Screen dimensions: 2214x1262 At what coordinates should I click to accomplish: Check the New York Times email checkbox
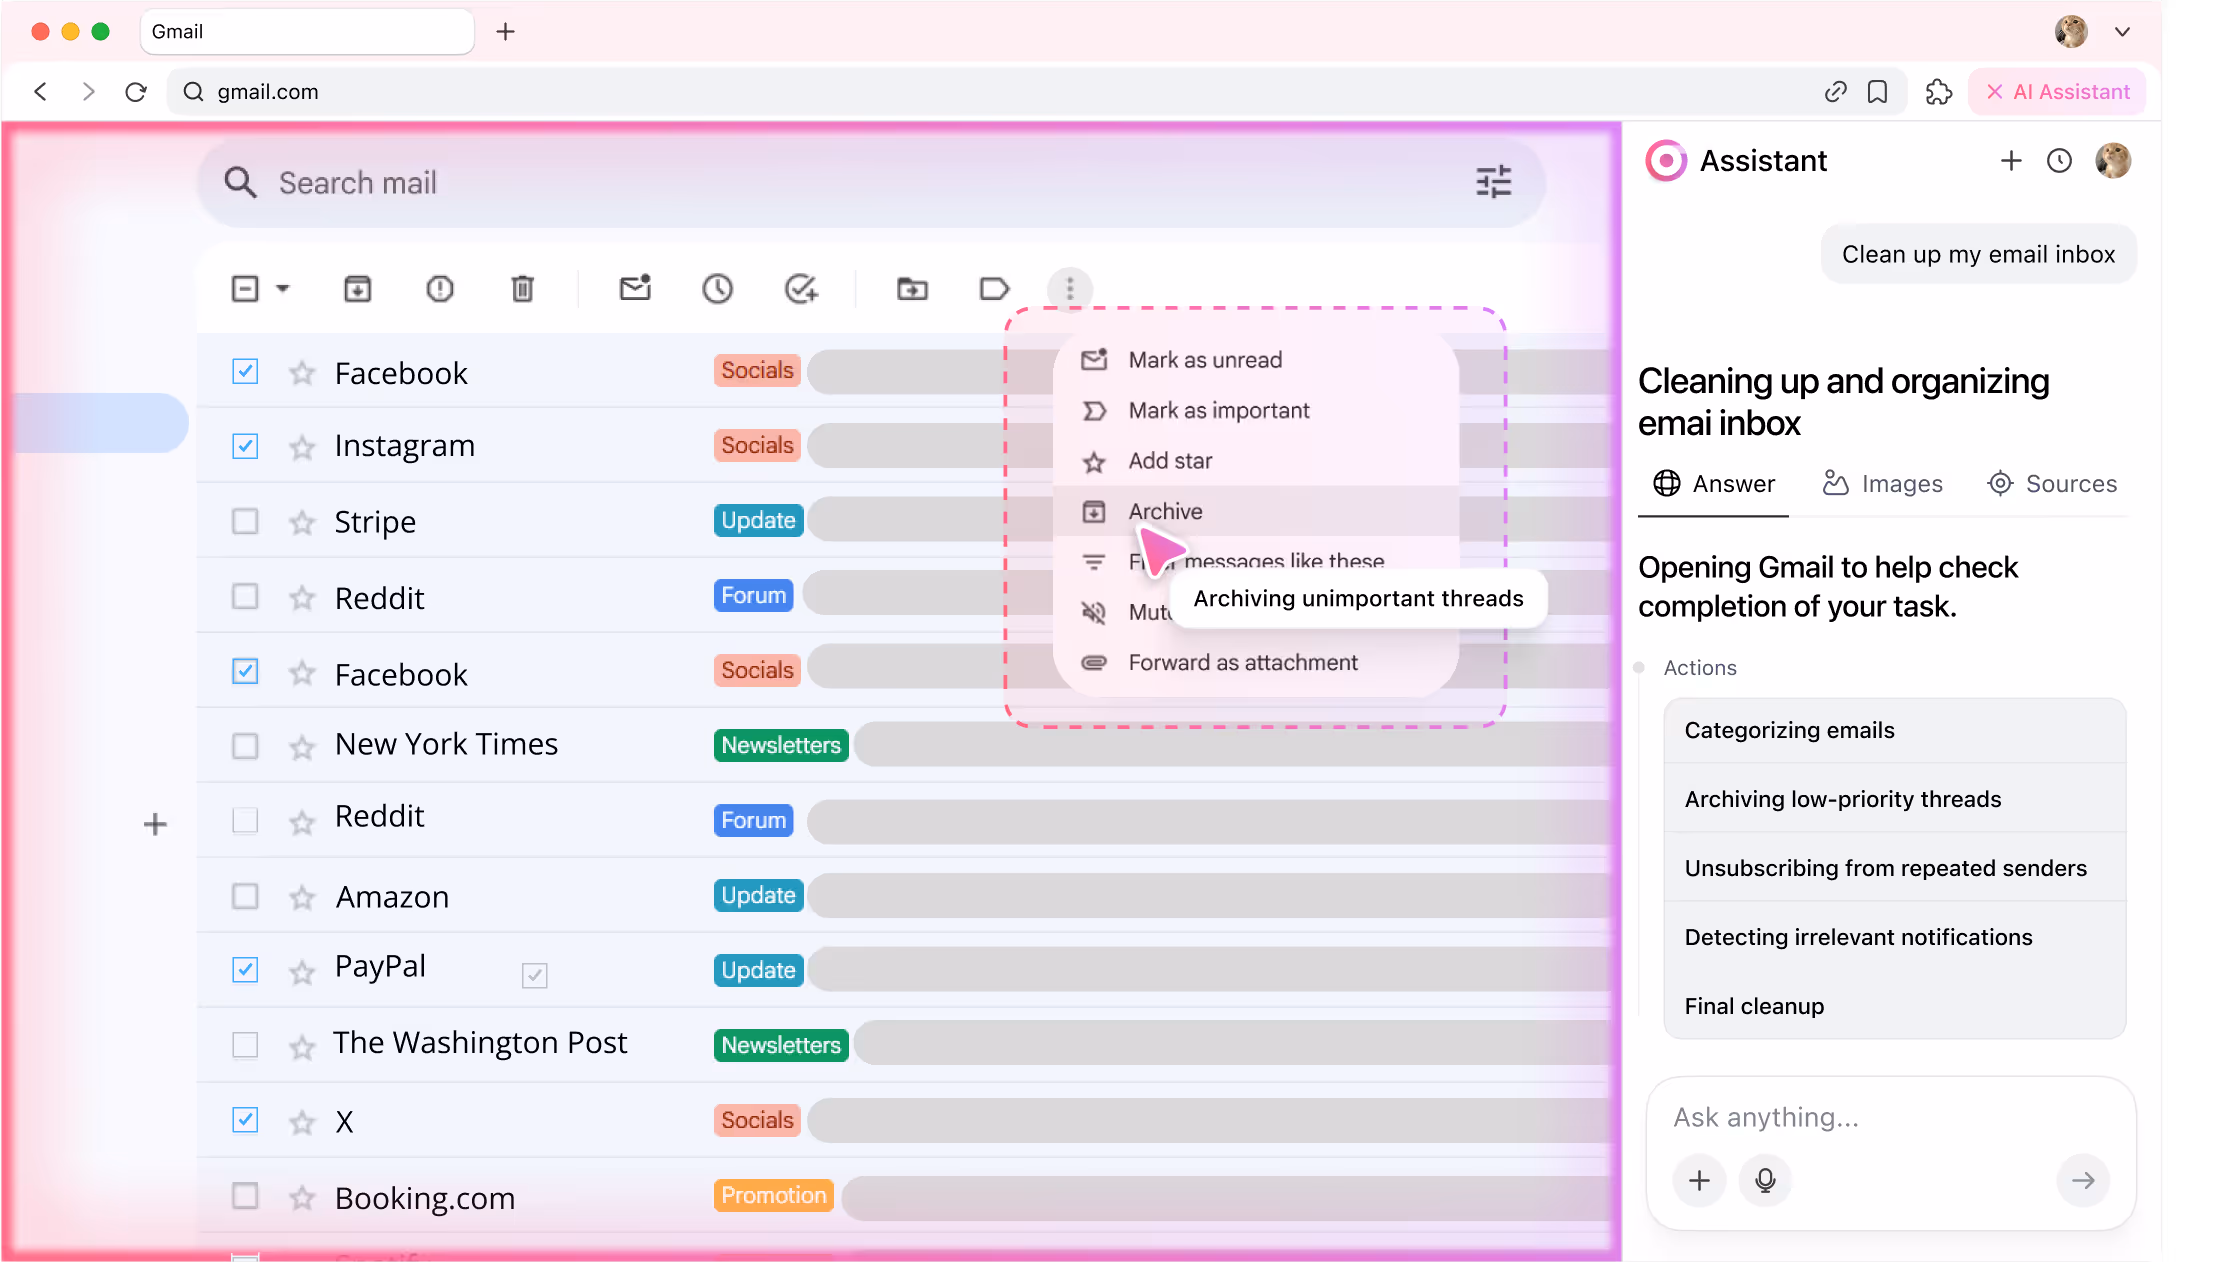pos(245,746)
